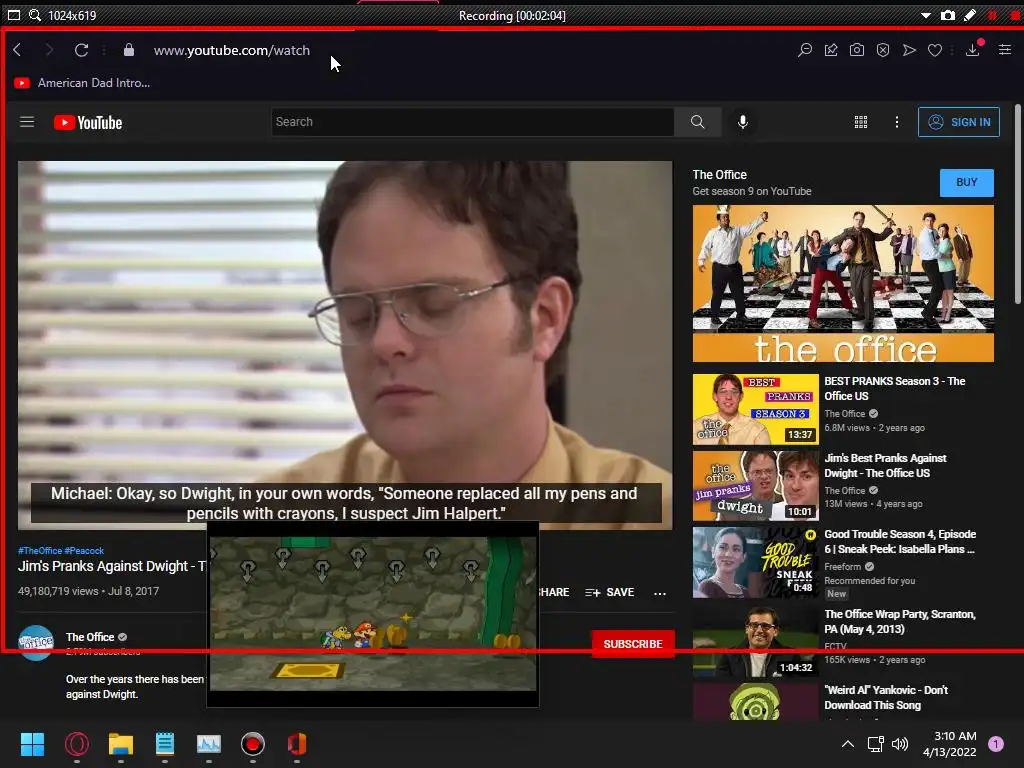Click the YouTube logo

pos(88,123)
